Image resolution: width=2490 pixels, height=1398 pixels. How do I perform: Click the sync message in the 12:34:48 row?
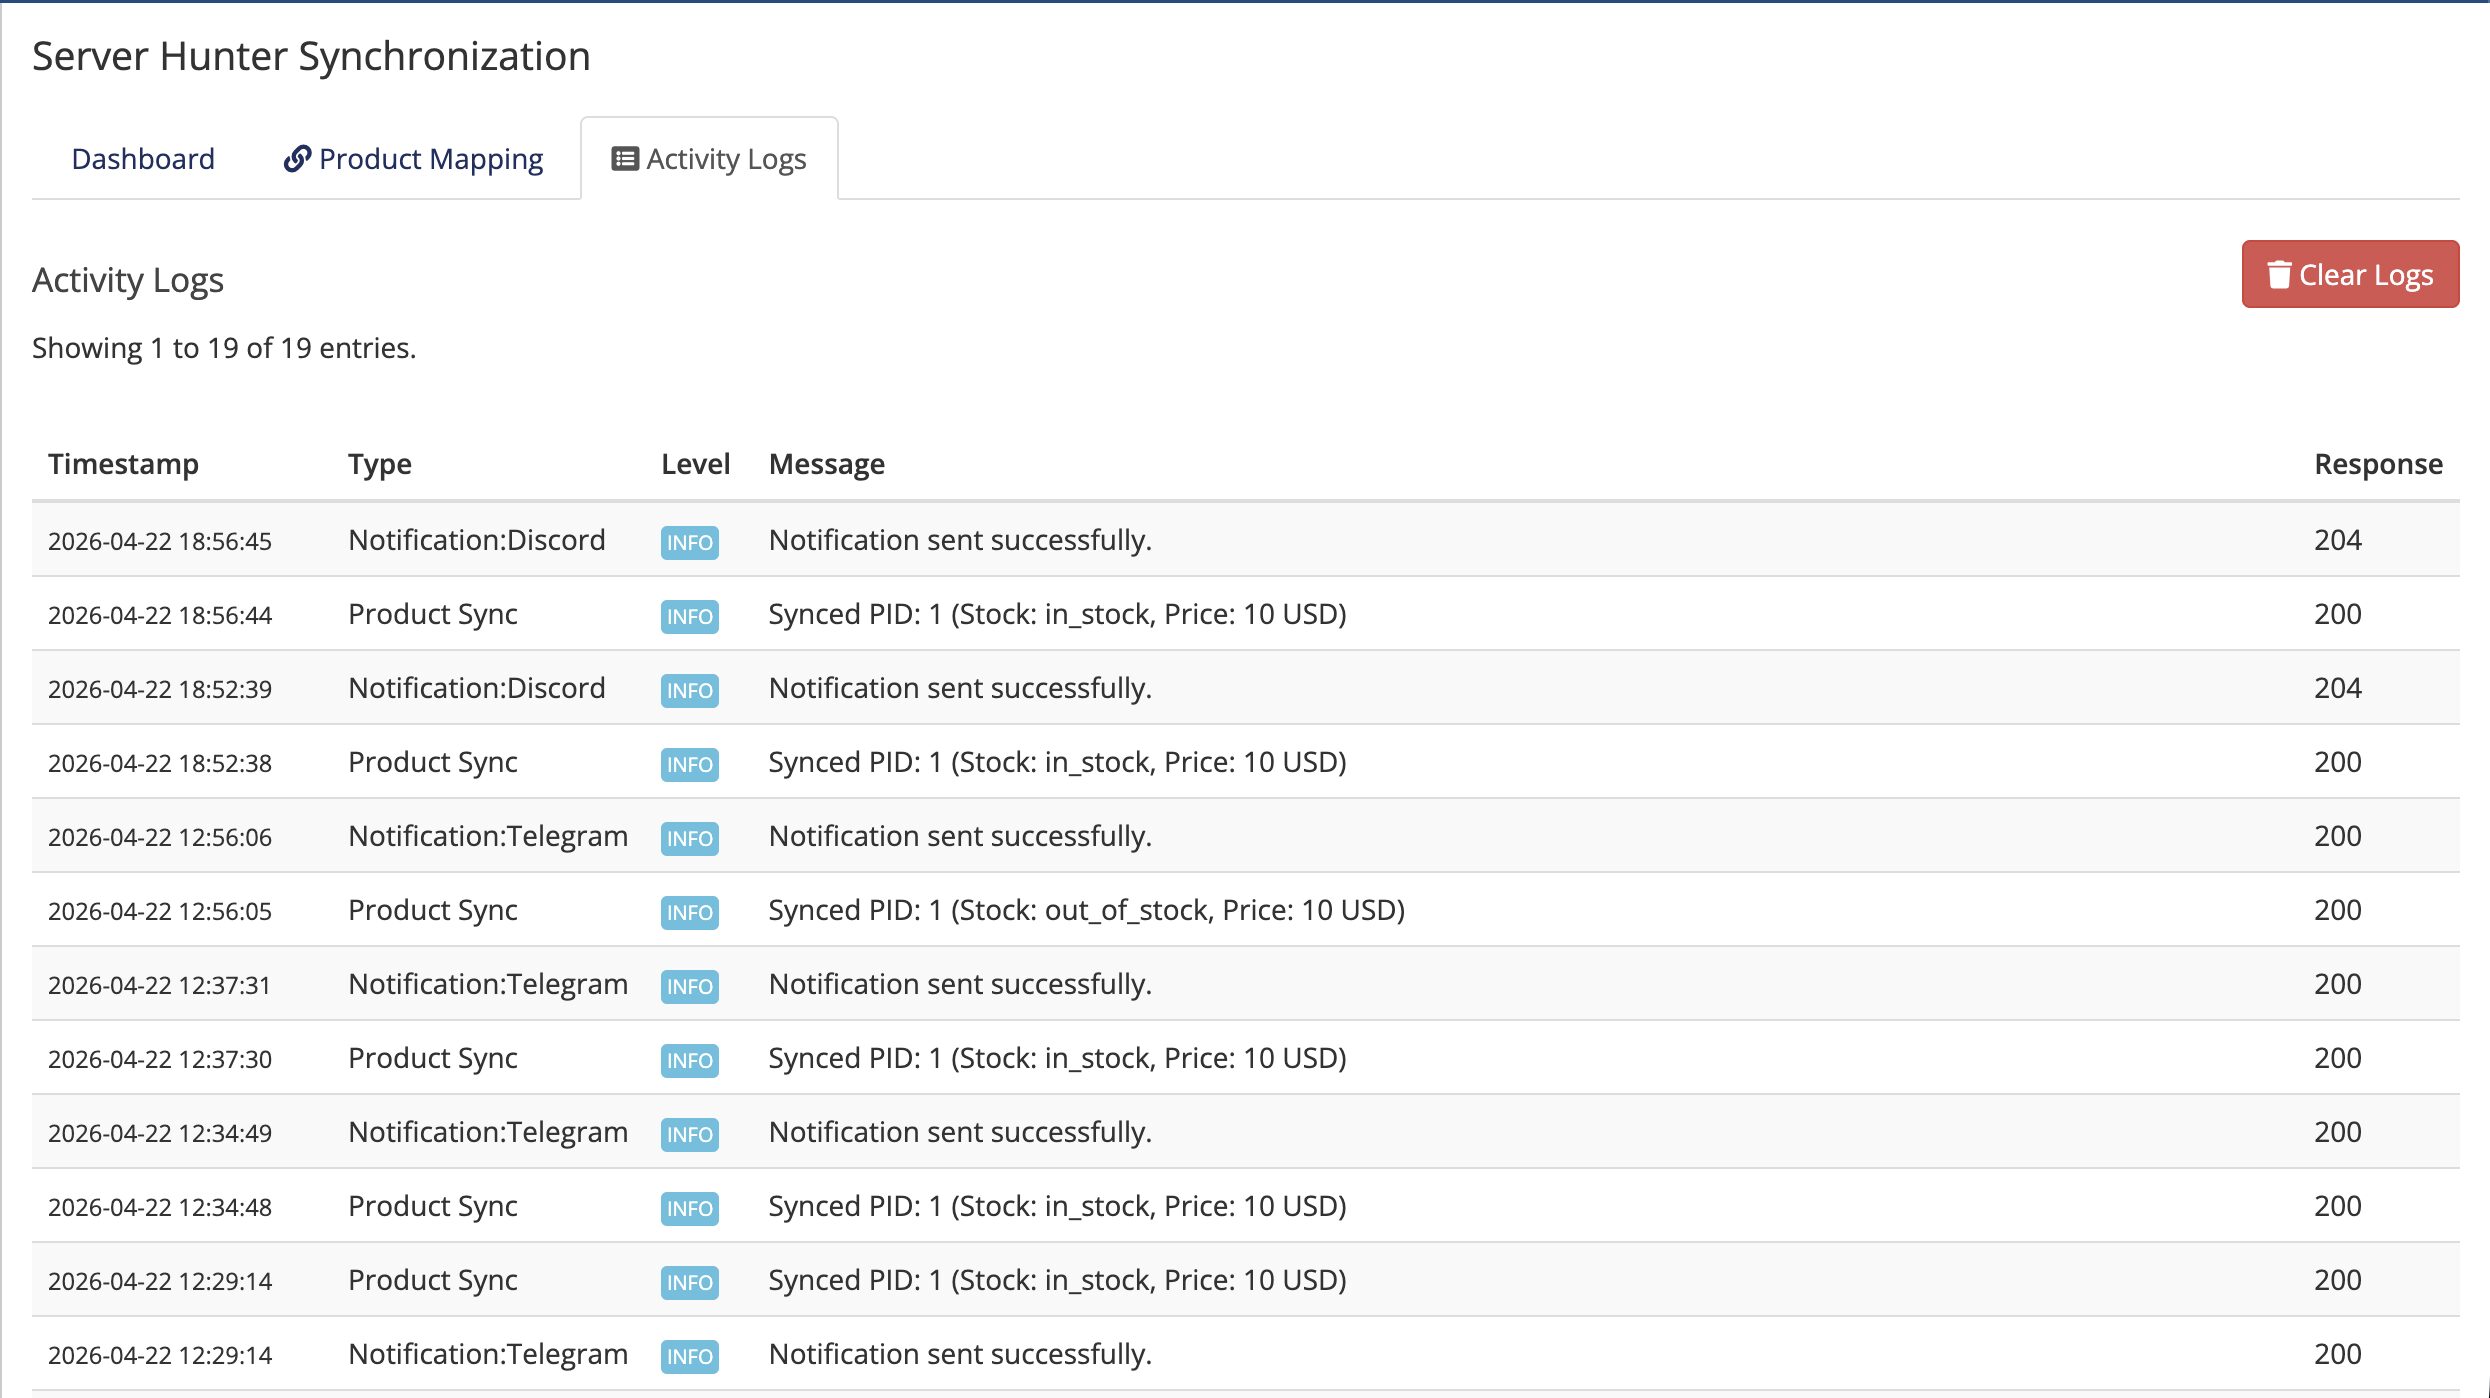pos(1058,1206)
